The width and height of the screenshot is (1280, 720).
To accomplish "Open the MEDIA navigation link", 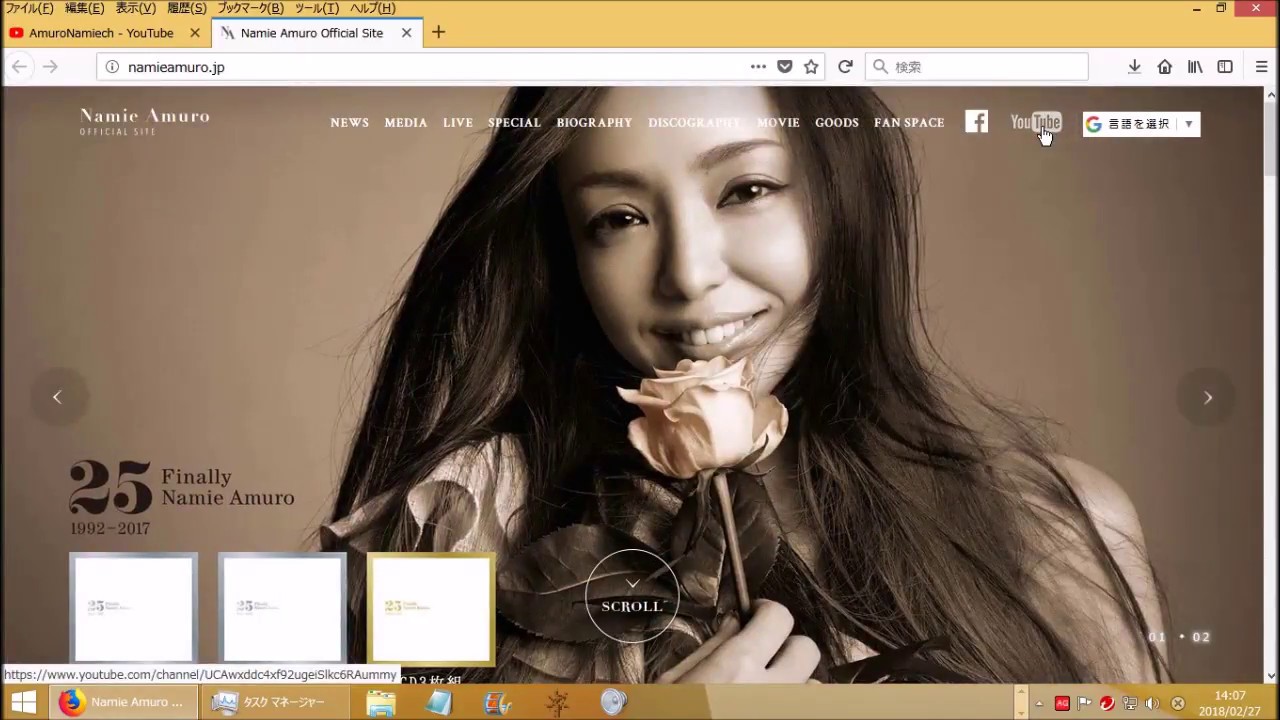I will pos(406,123).
